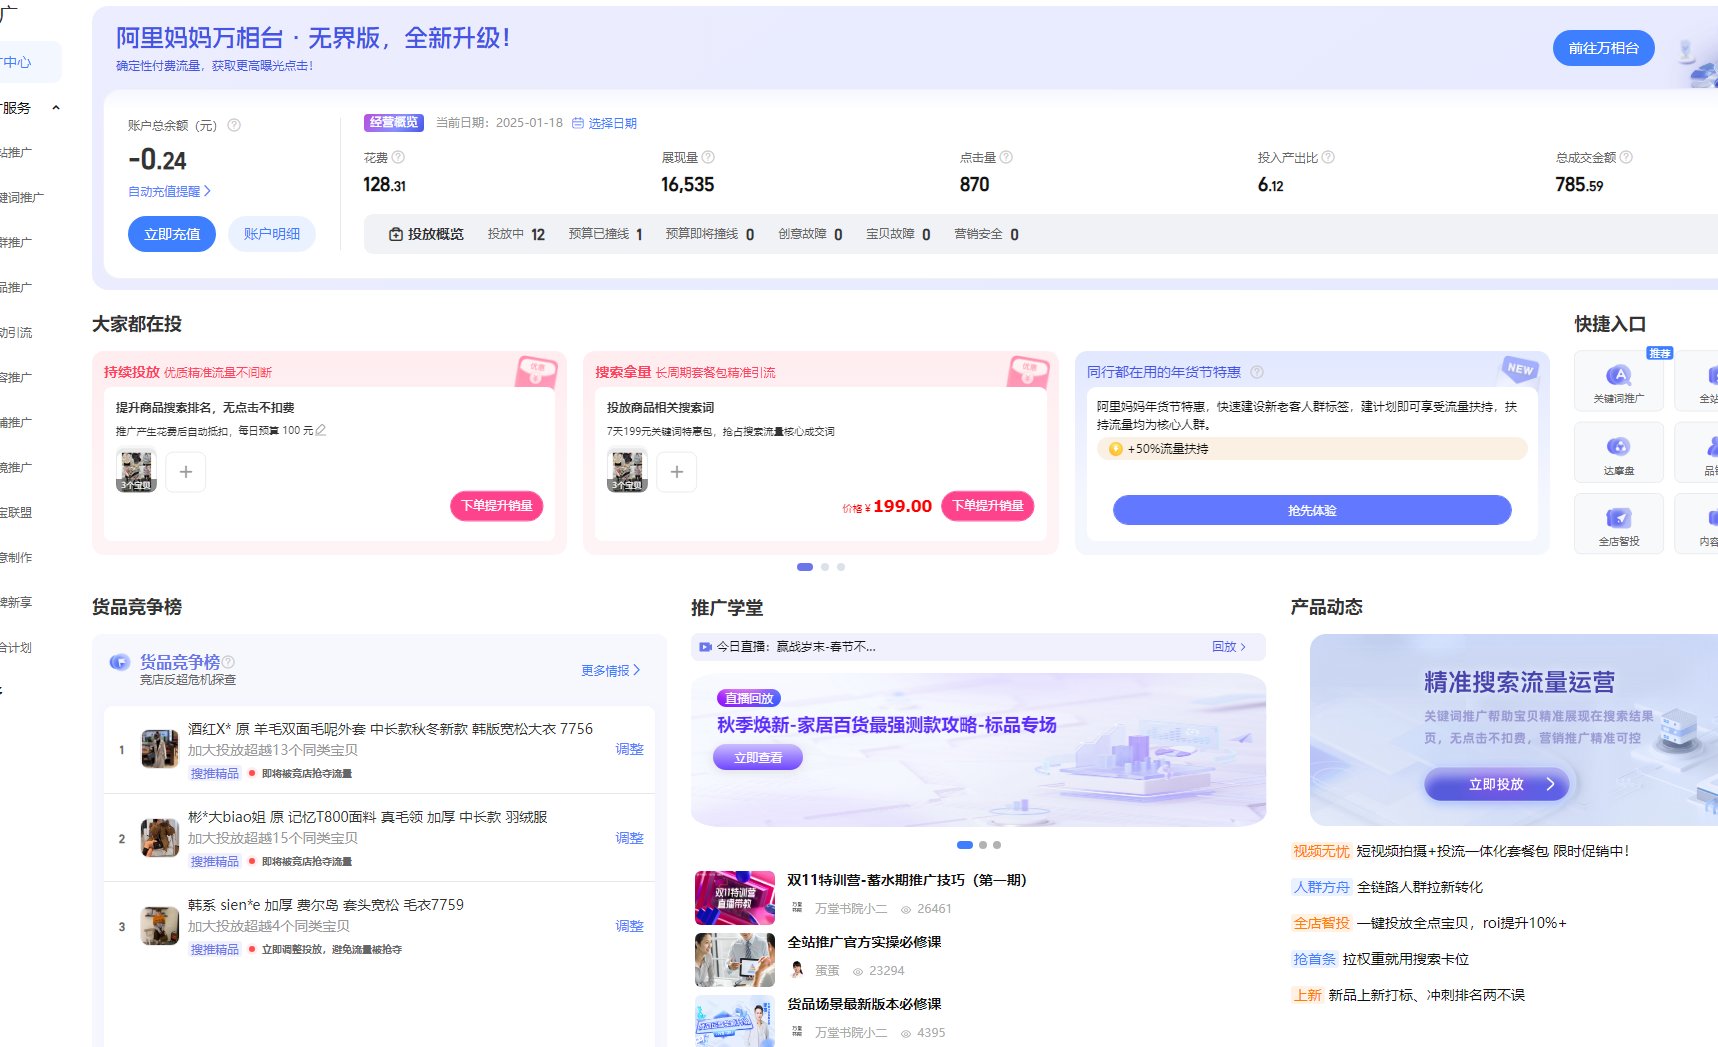This screenshot has width=1718, height=1047.
Task: Click 下单提升销量 in 持续投放 card
Action: click(x=497, y=506)
